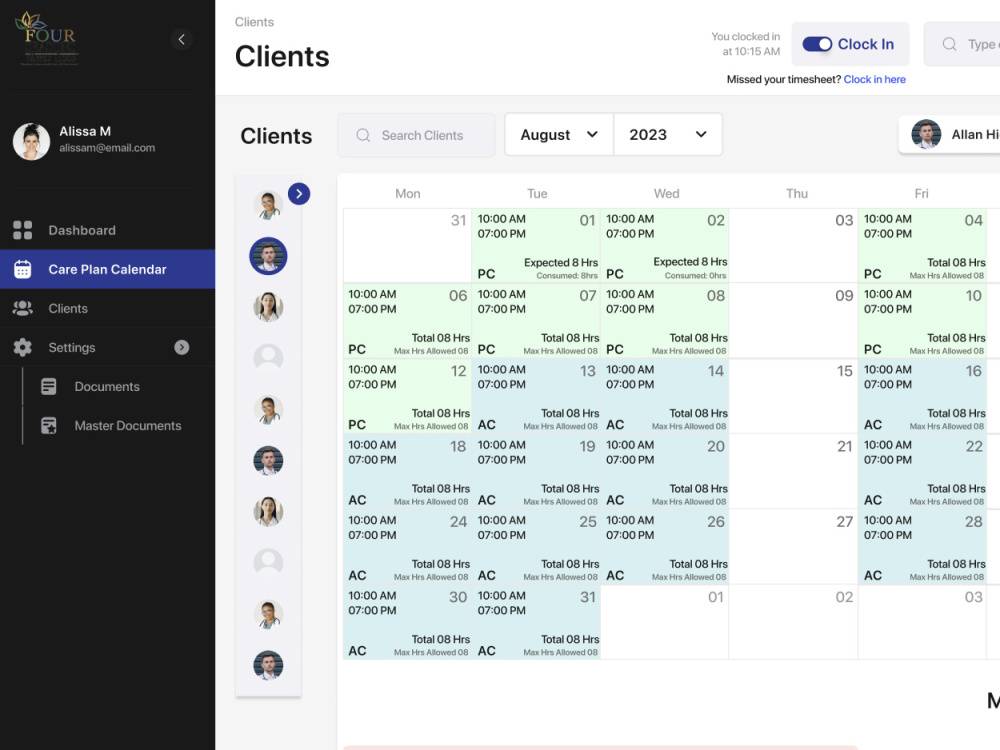Click the empty Thursday 03 cell
The width and height of the screenshot is (1000, 750).
(793, 246)
